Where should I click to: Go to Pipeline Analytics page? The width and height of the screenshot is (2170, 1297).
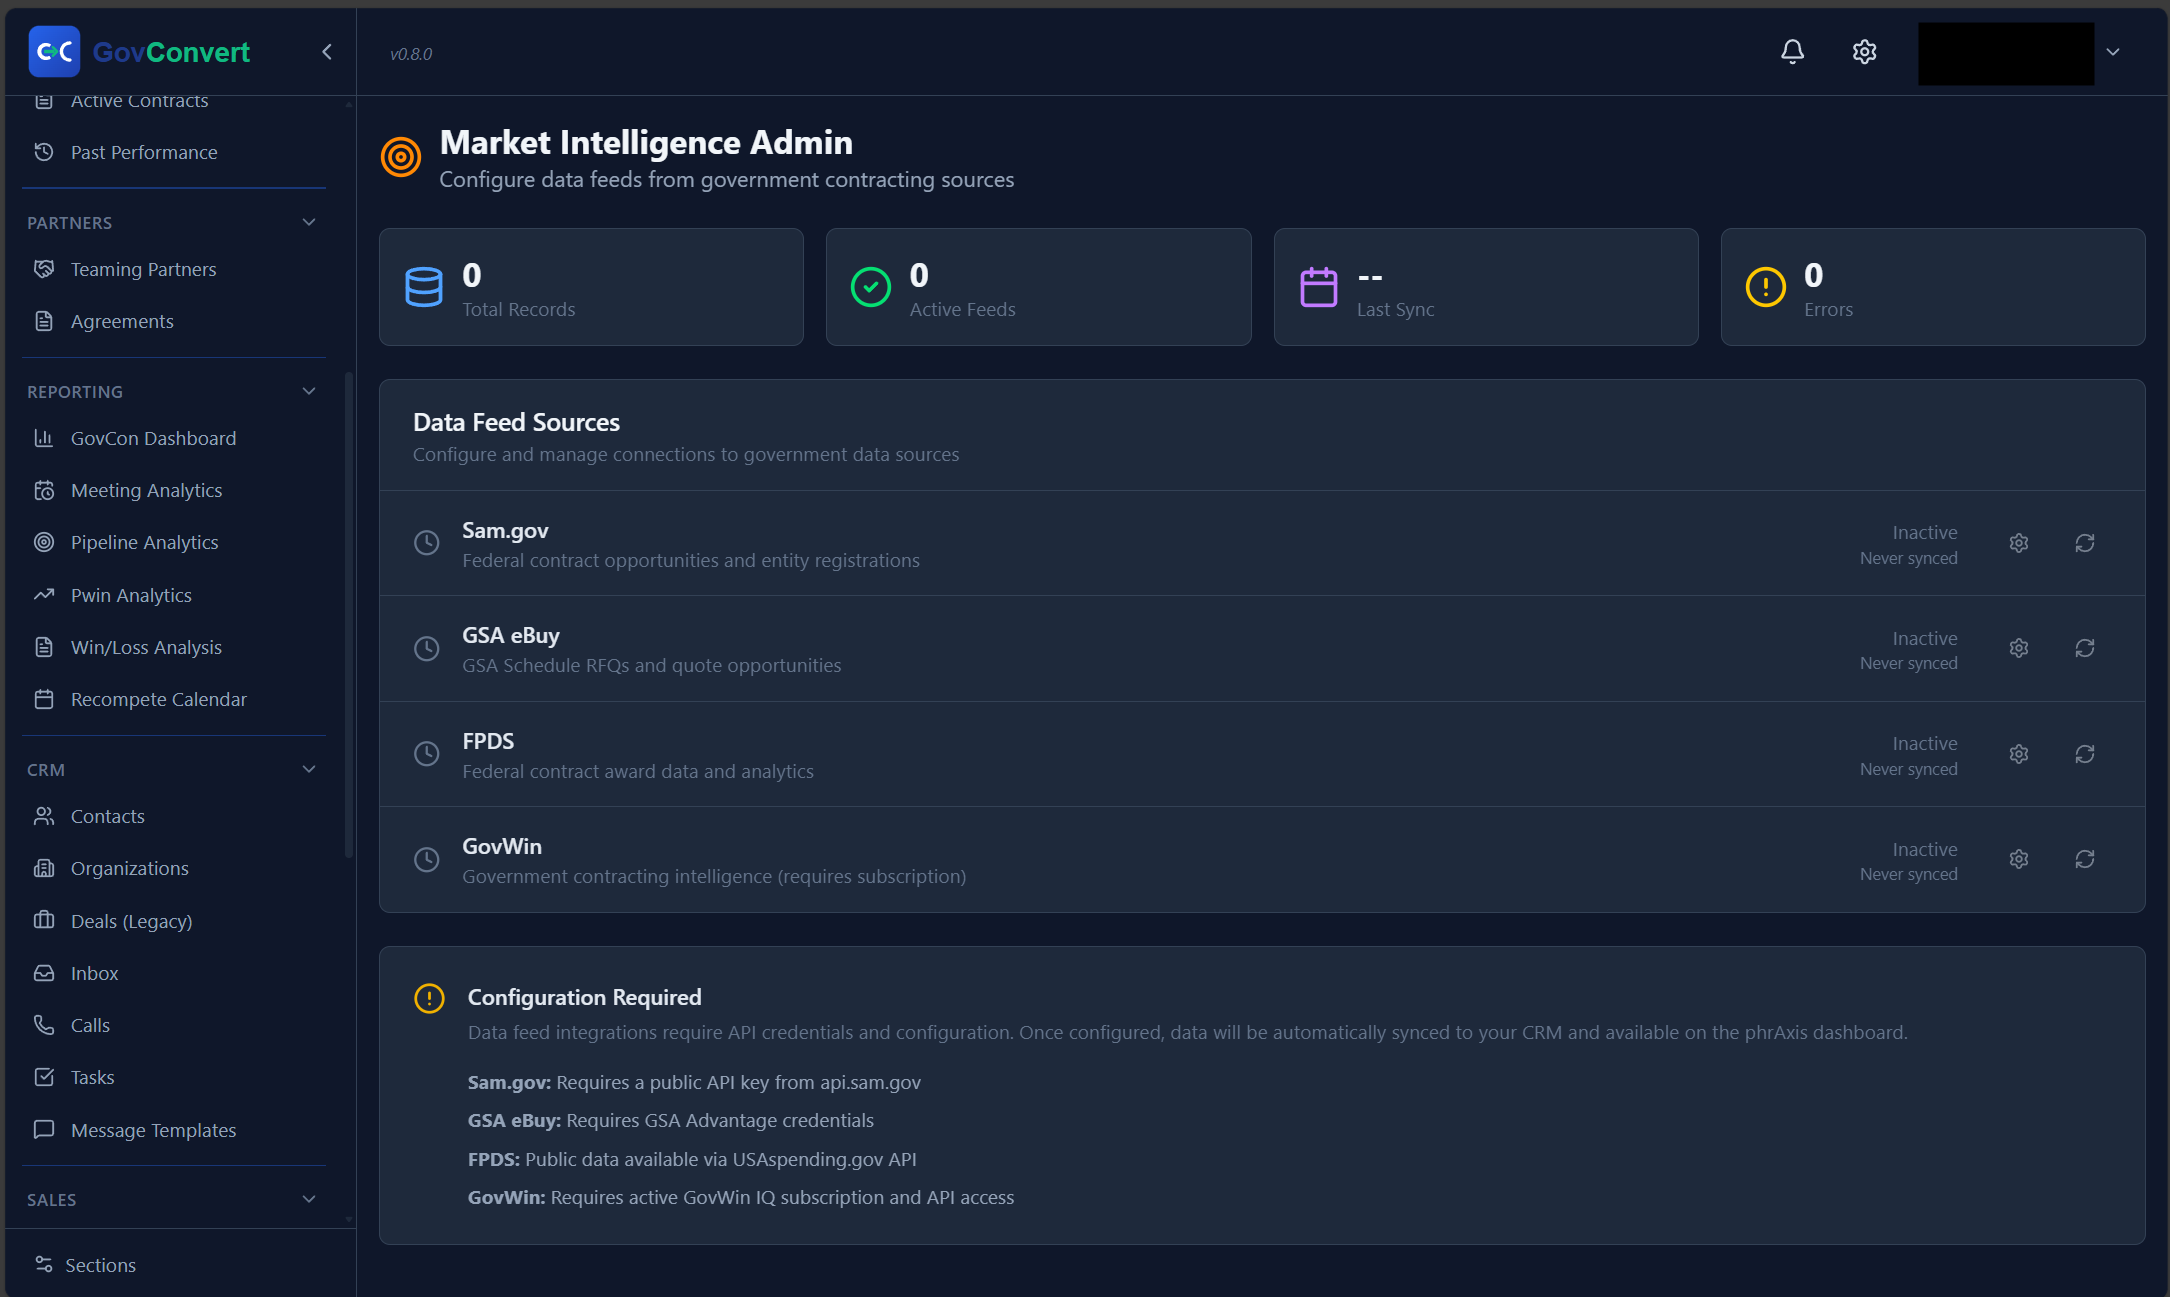pyautogui.click(x=144, y=542)
